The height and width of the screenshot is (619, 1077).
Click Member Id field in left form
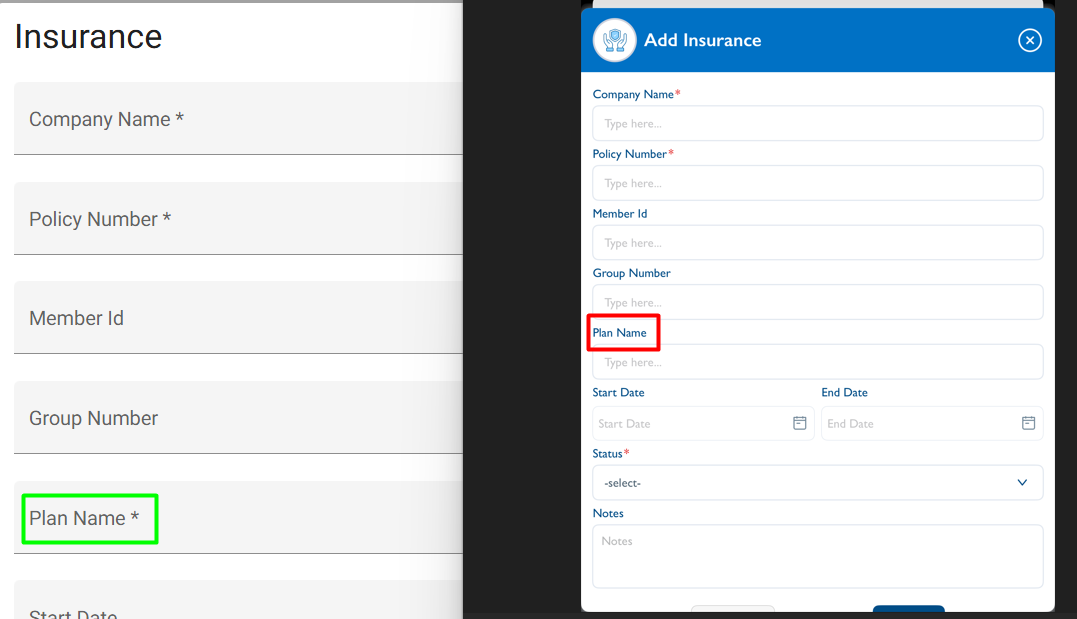click(238, 318)
